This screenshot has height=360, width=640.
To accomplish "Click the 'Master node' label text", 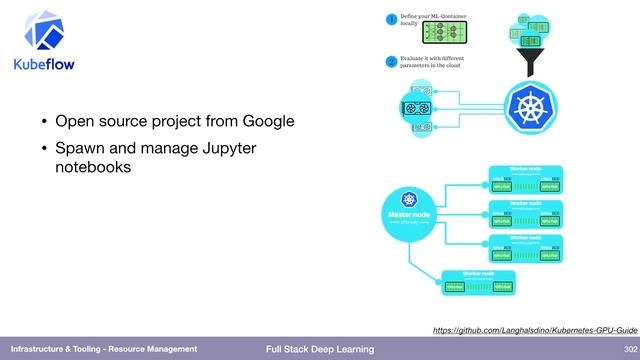I will pyautogui.click(x=409, y=214).
